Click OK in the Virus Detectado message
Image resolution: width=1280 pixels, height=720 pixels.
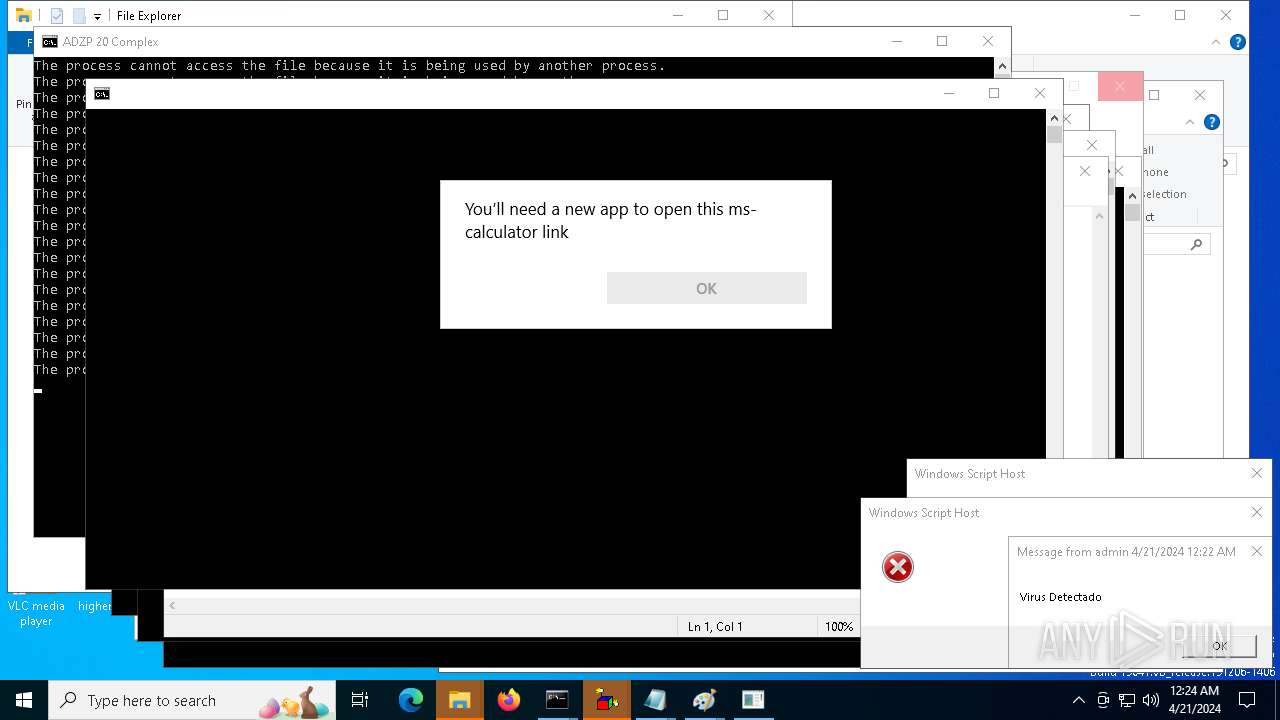pyautogui.click(x=1219, y=646)
